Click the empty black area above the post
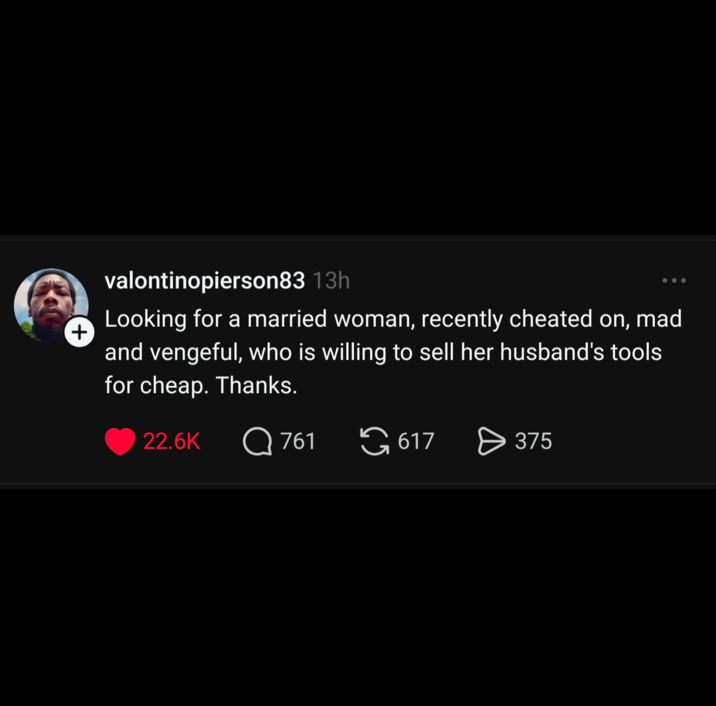 (x=358, y=118)
